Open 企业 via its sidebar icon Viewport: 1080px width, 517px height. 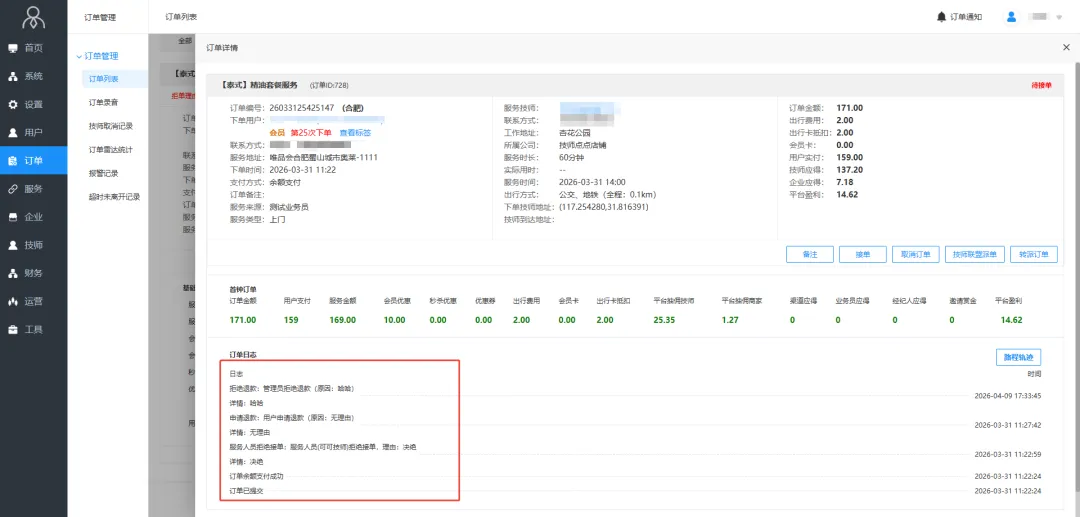[x=13, y=216]
